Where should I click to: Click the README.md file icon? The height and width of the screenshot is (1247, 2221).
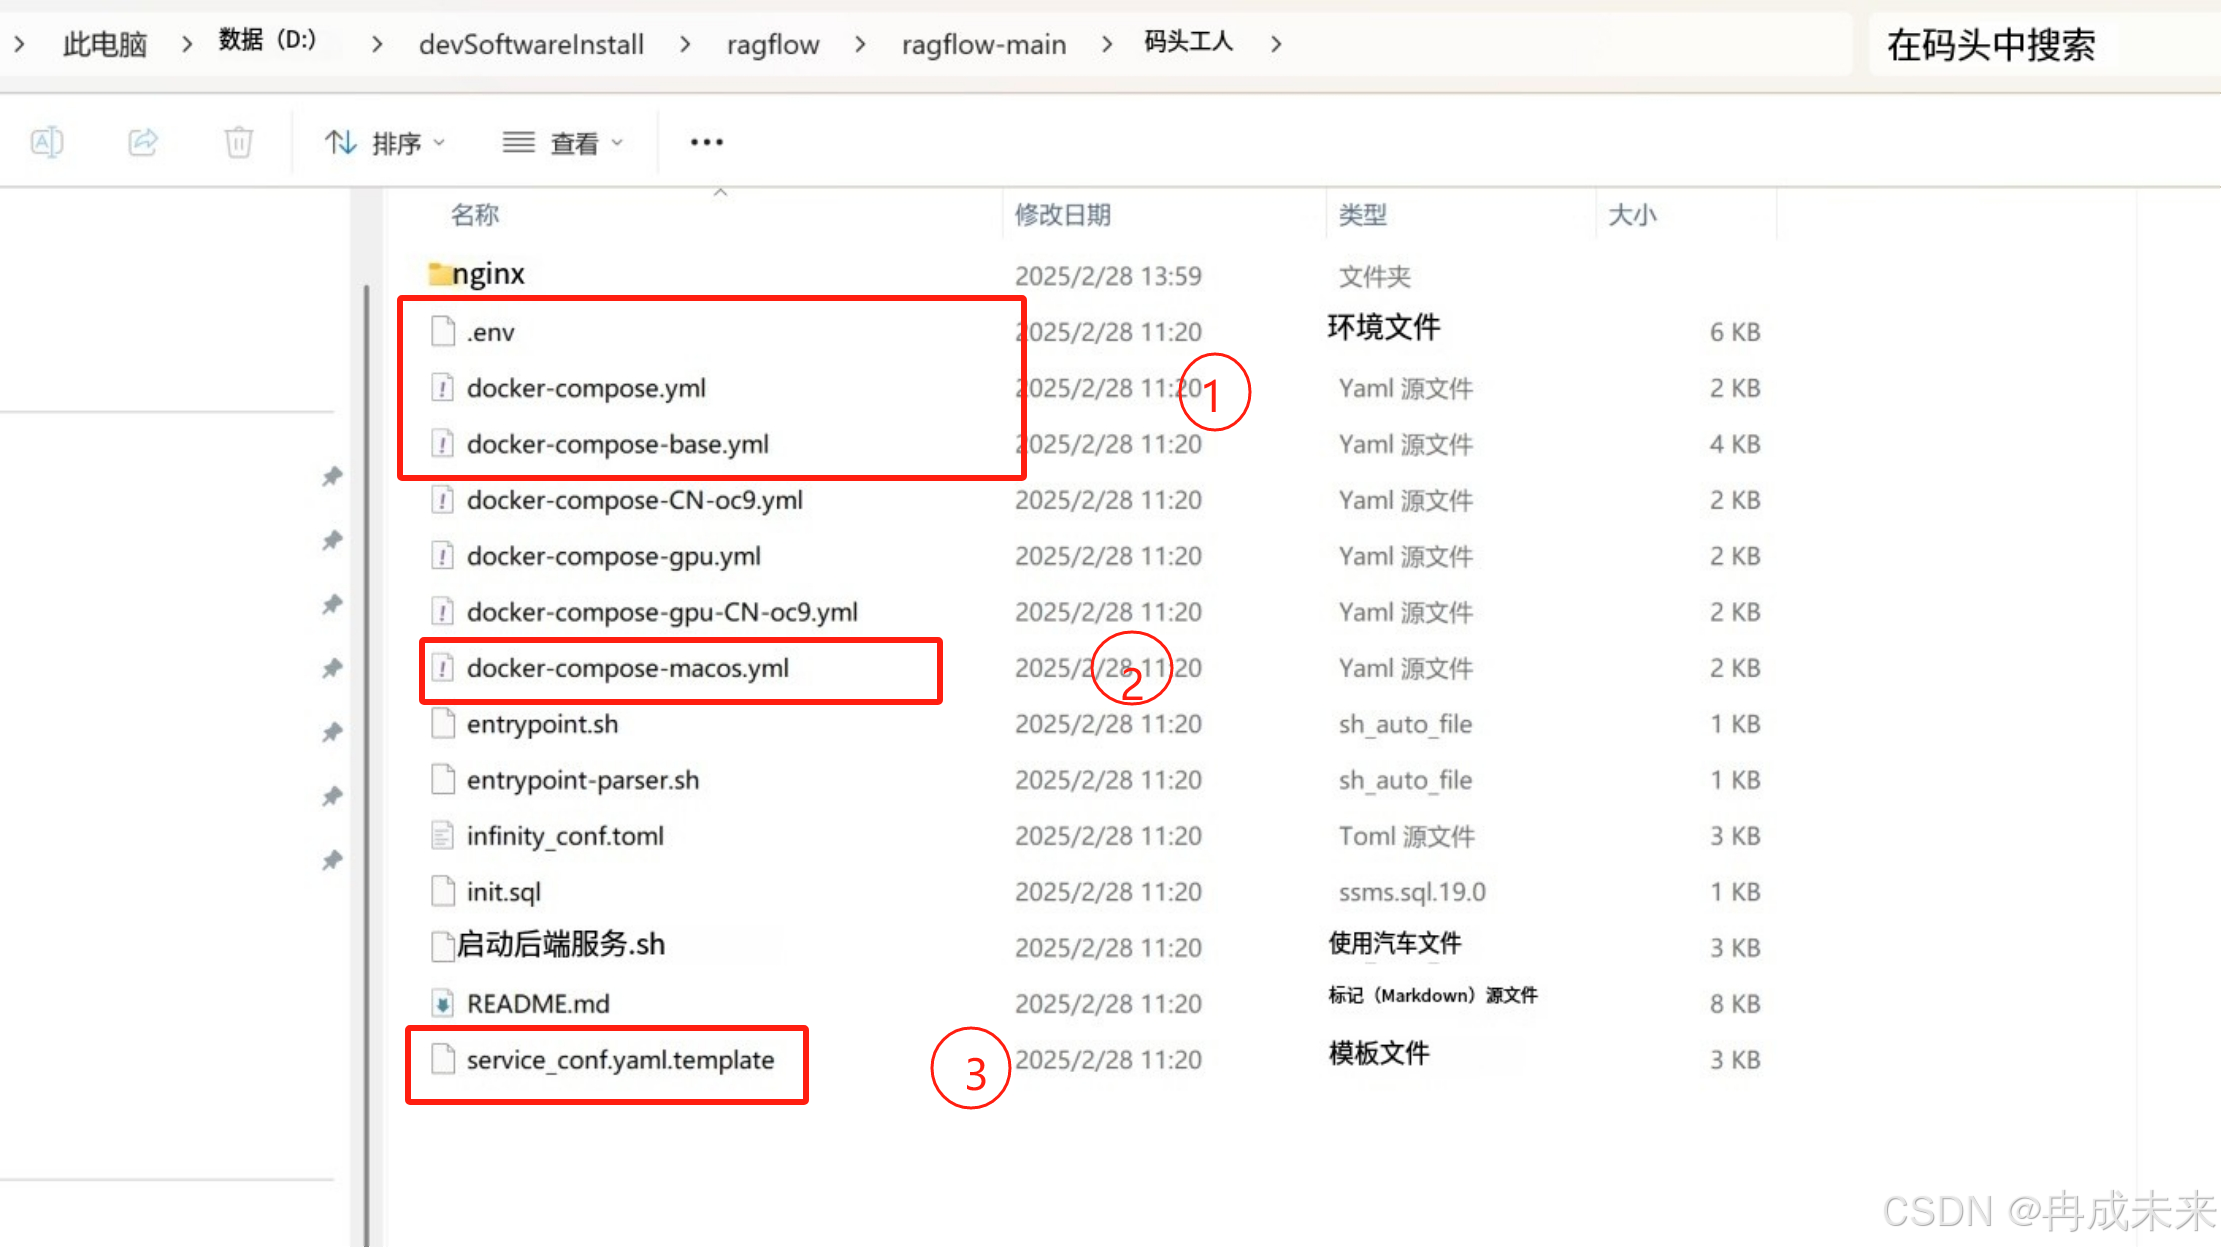(x=442, y=1003)
